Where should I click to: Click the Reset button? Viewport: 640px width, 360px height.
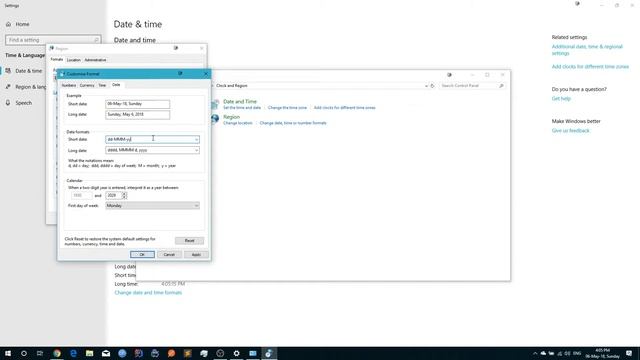click(189, 241)
